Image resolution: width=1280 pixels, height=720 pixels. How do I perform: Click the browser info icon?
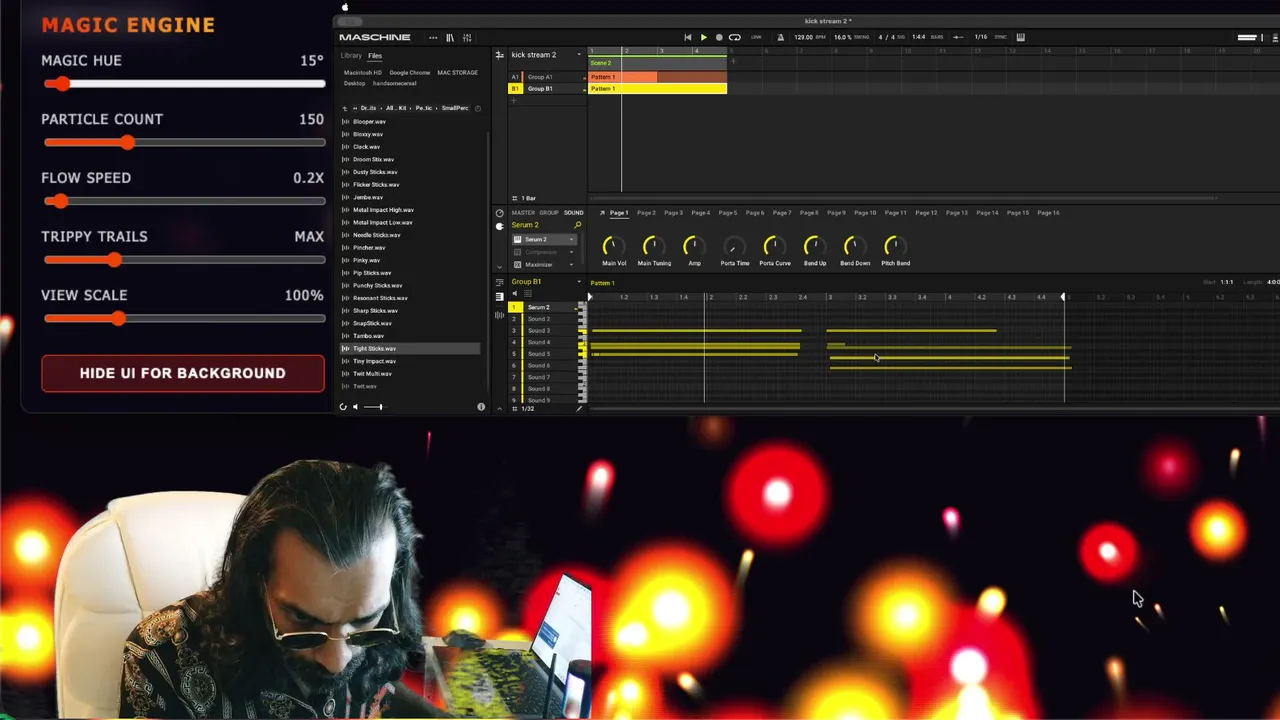(x=481, y=407)
